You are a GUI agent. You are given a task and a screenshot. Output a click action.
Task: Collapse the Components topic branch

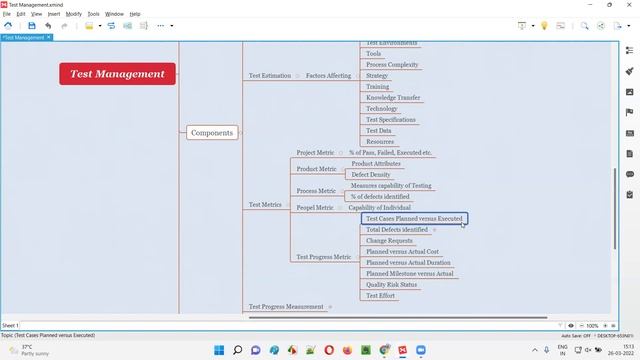(241, 133)
